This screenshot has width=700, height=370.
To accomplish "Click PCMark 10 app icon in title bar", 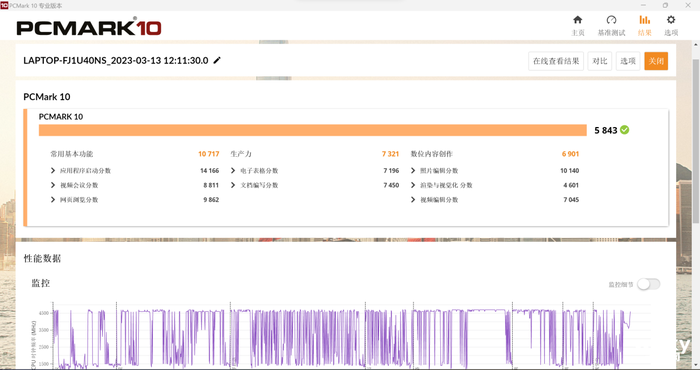I will (4, 5).
